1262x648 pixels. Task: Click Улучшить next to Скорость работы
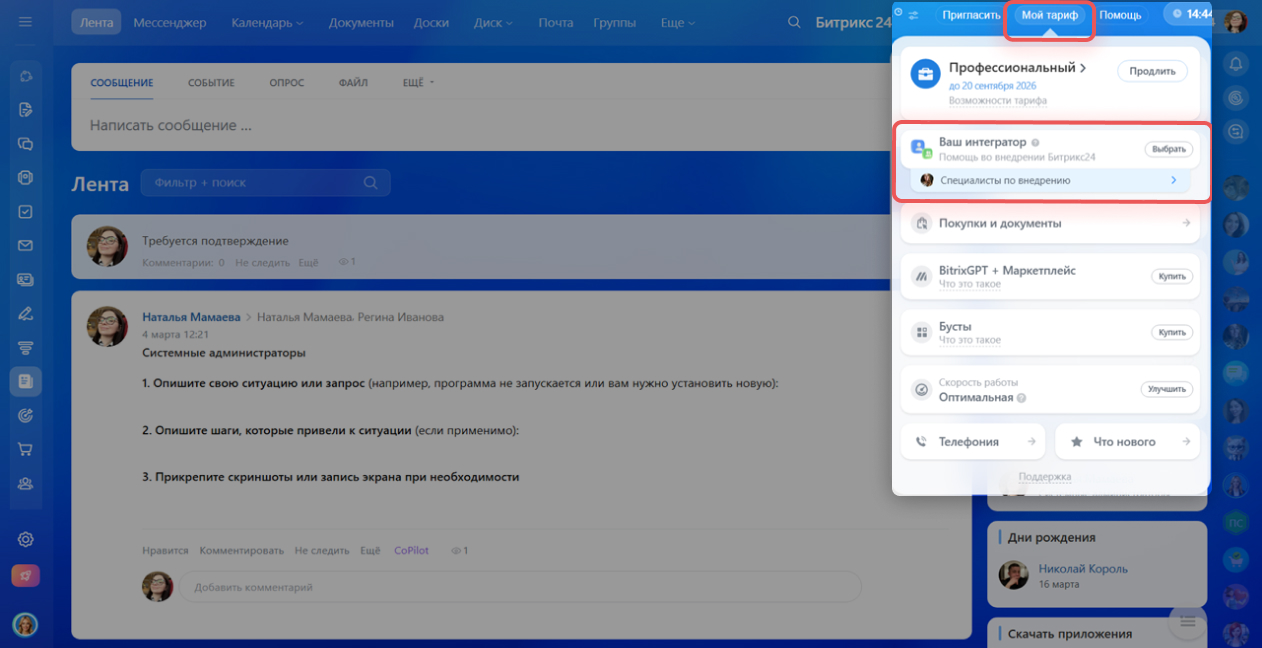click(1167, 389)
